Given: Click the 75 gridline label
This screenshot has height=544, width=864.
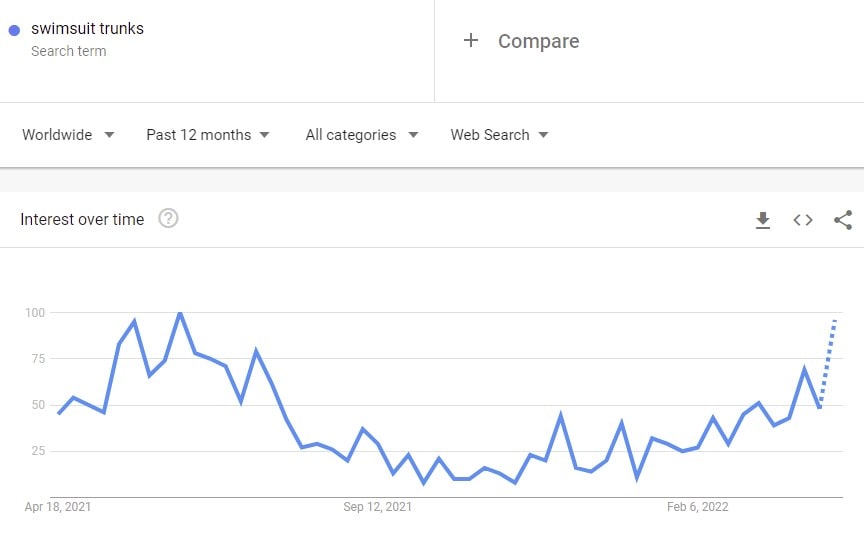Looking at the screenshot, I should coord(38,359).
